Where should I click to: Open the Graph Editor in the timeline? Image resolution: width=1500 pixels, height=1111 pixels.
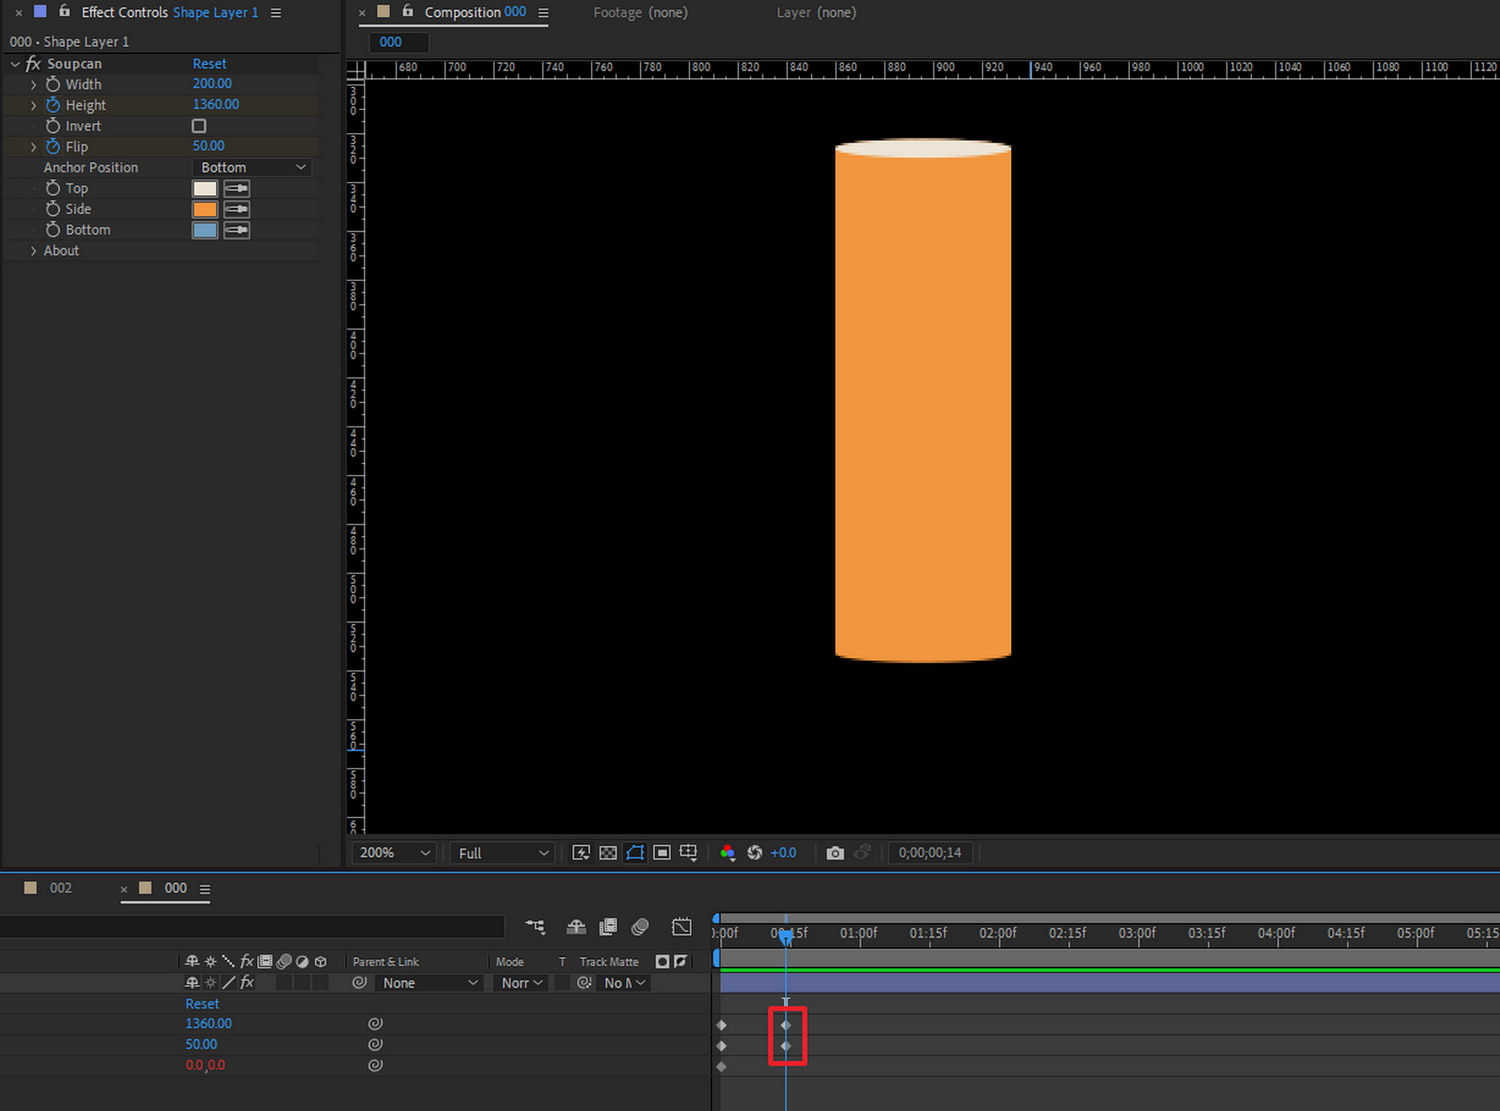682,927
